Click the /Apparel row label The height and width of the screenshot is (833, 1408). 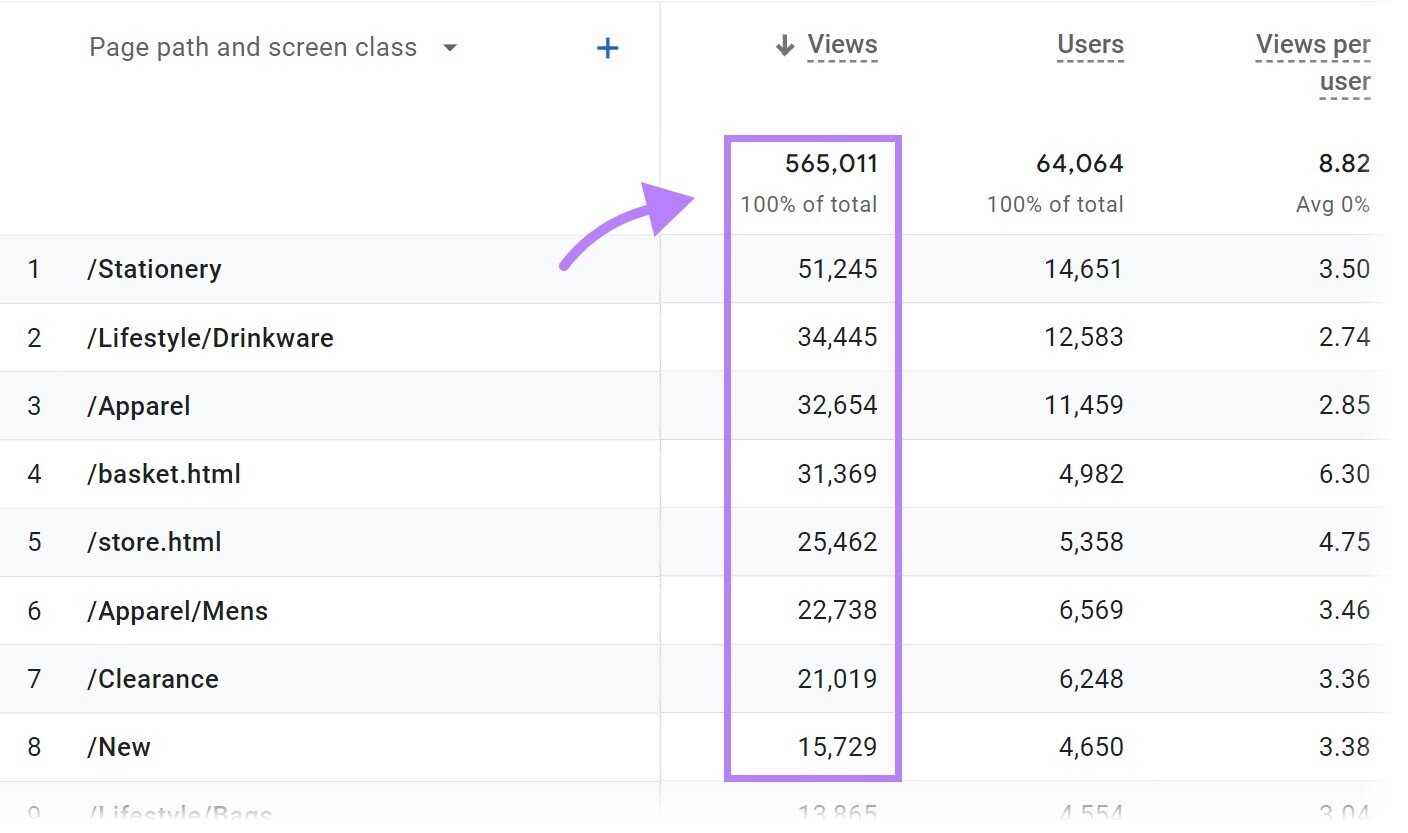click(x=138, y=405)
